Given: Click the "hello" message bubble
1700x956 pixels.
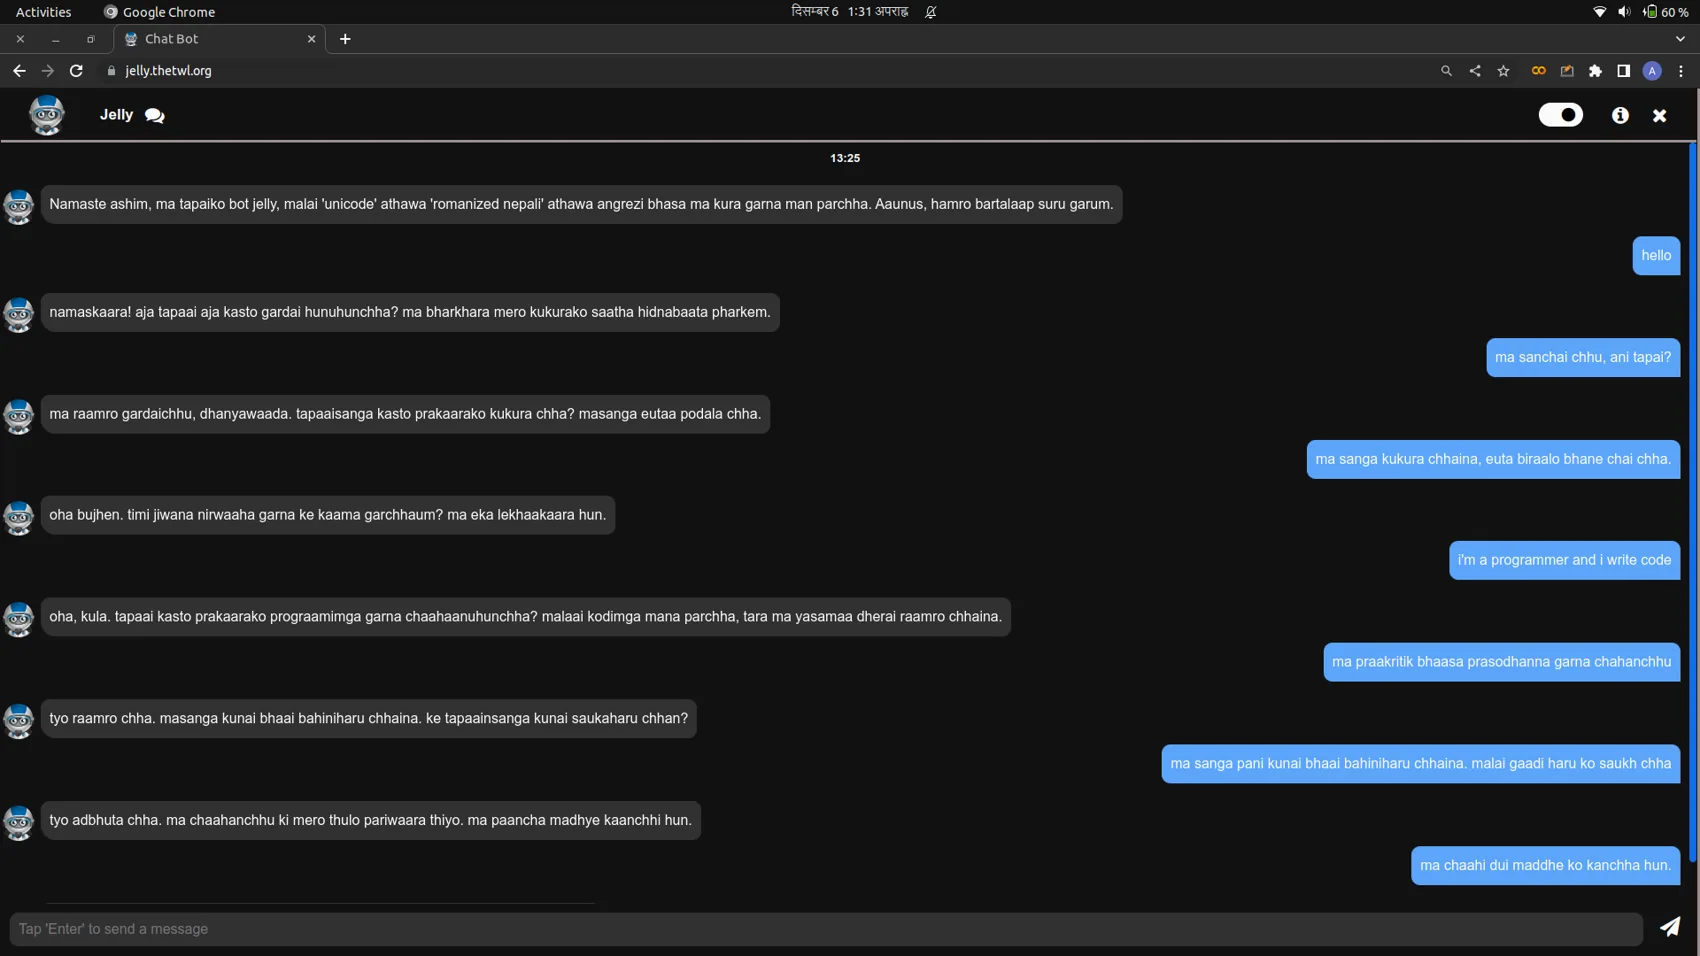Looking at the screenshot, I should tap(1656, 255).
